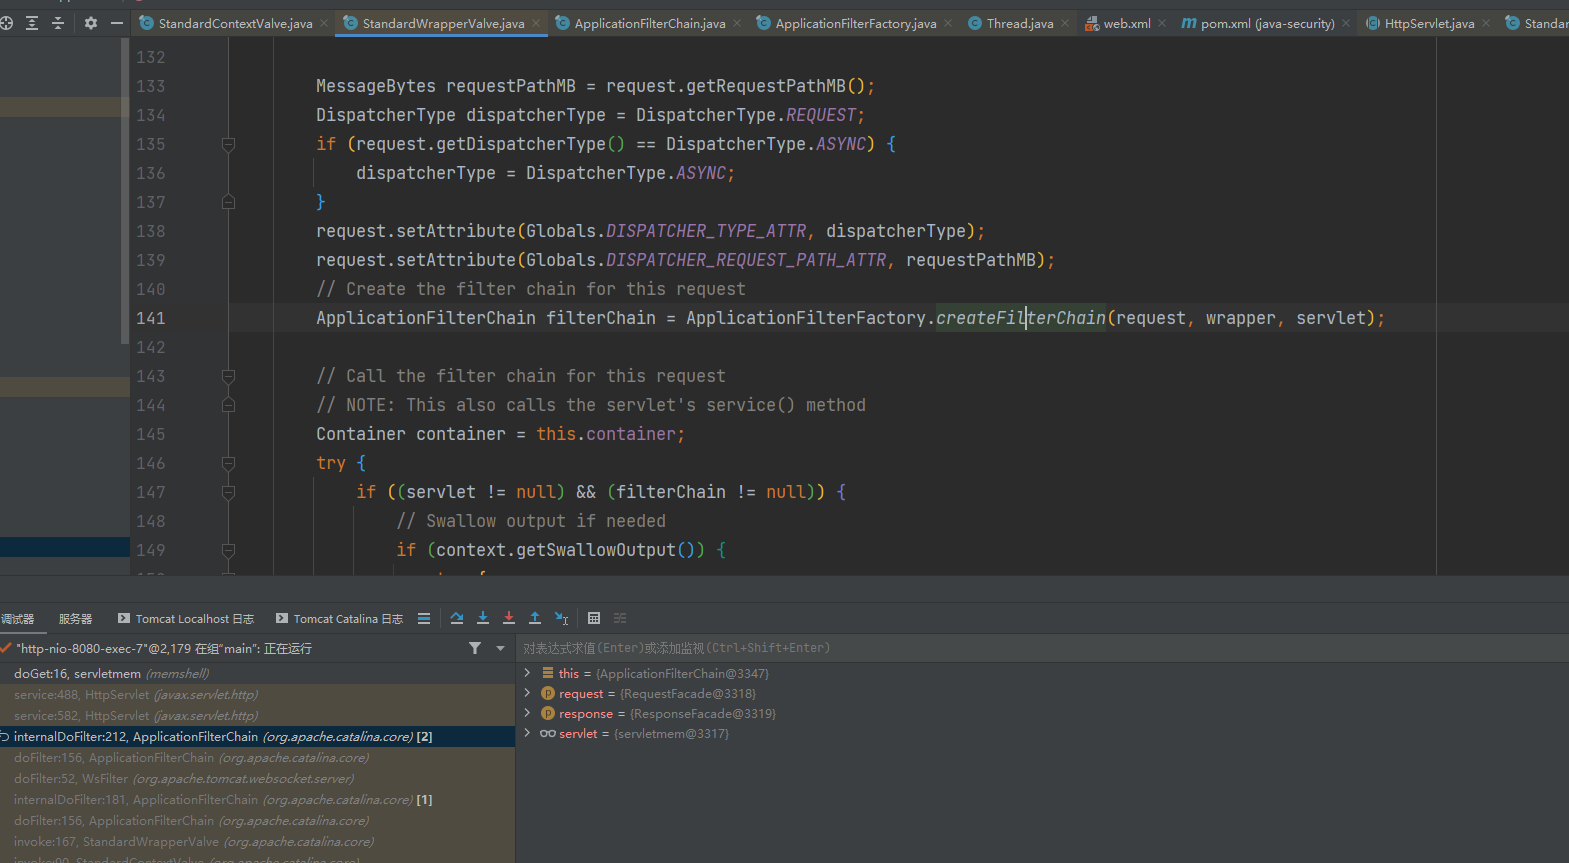Click the frames filter funnel icon
Image resolution: width=1569 pixels, height=863 pixels.
coord(475,648)
